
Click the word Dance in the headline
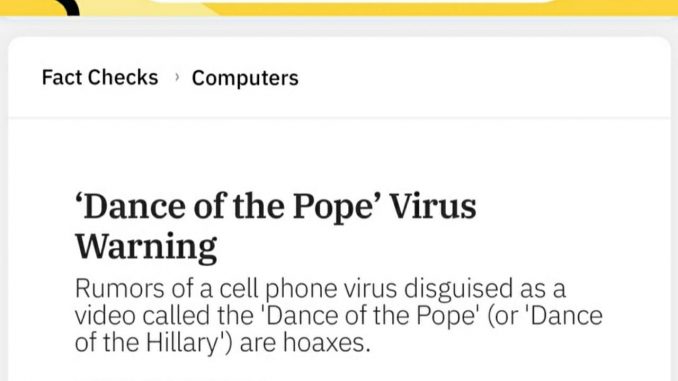pos(131,206)
